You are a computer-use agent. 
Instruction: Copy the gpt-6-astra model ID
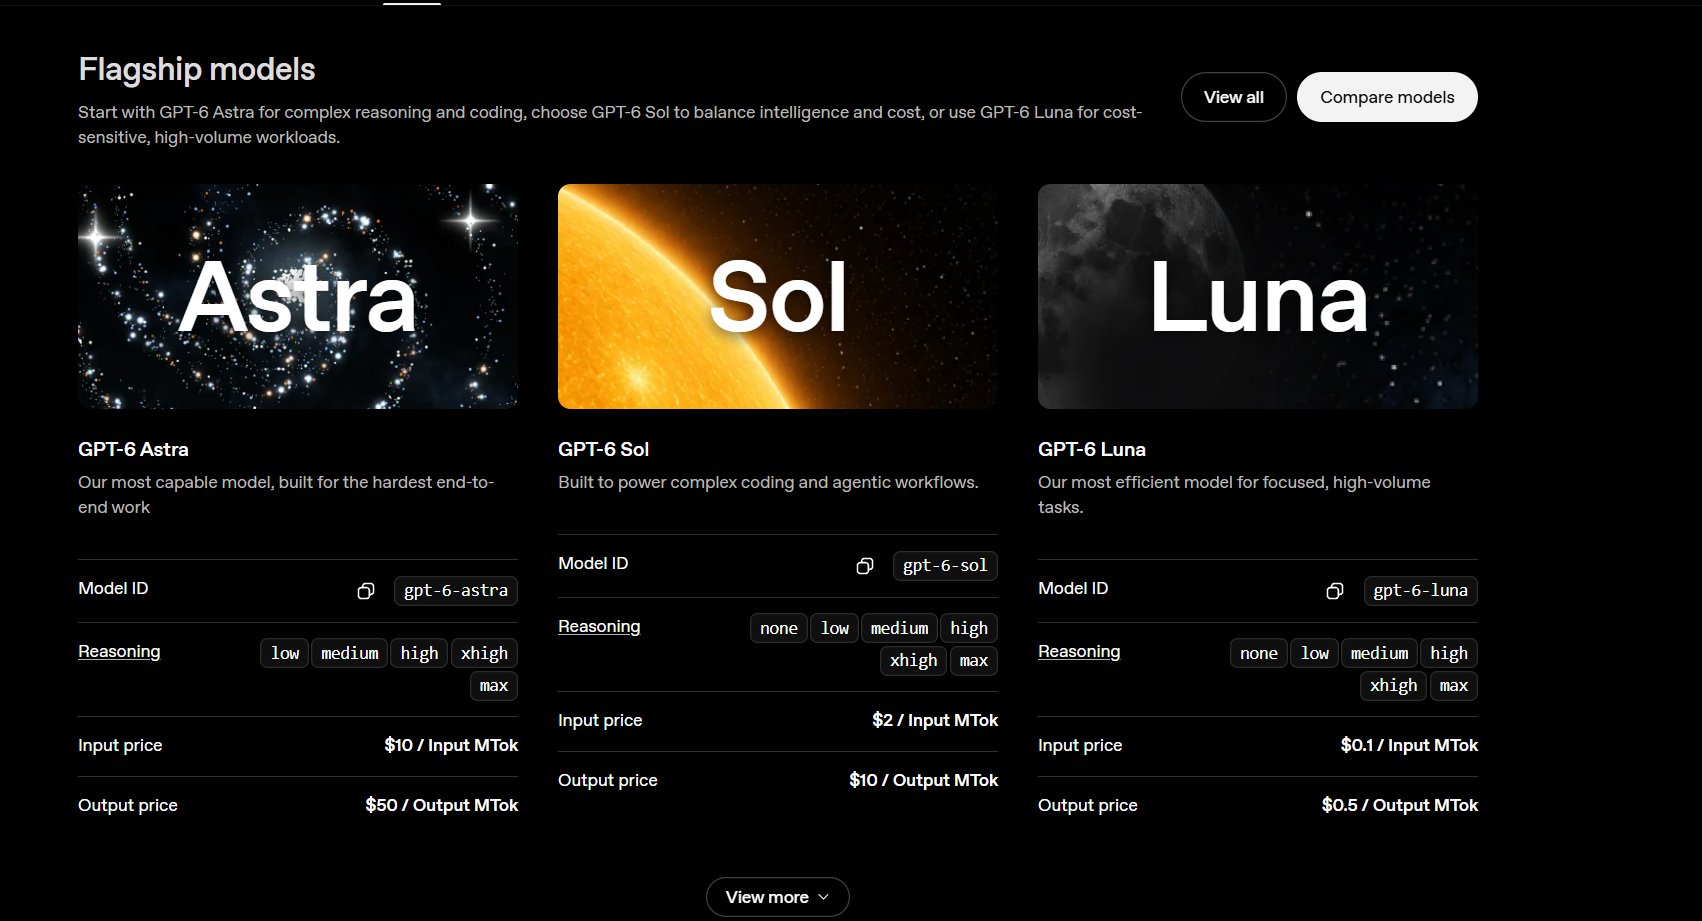click(x=366, y=591)
